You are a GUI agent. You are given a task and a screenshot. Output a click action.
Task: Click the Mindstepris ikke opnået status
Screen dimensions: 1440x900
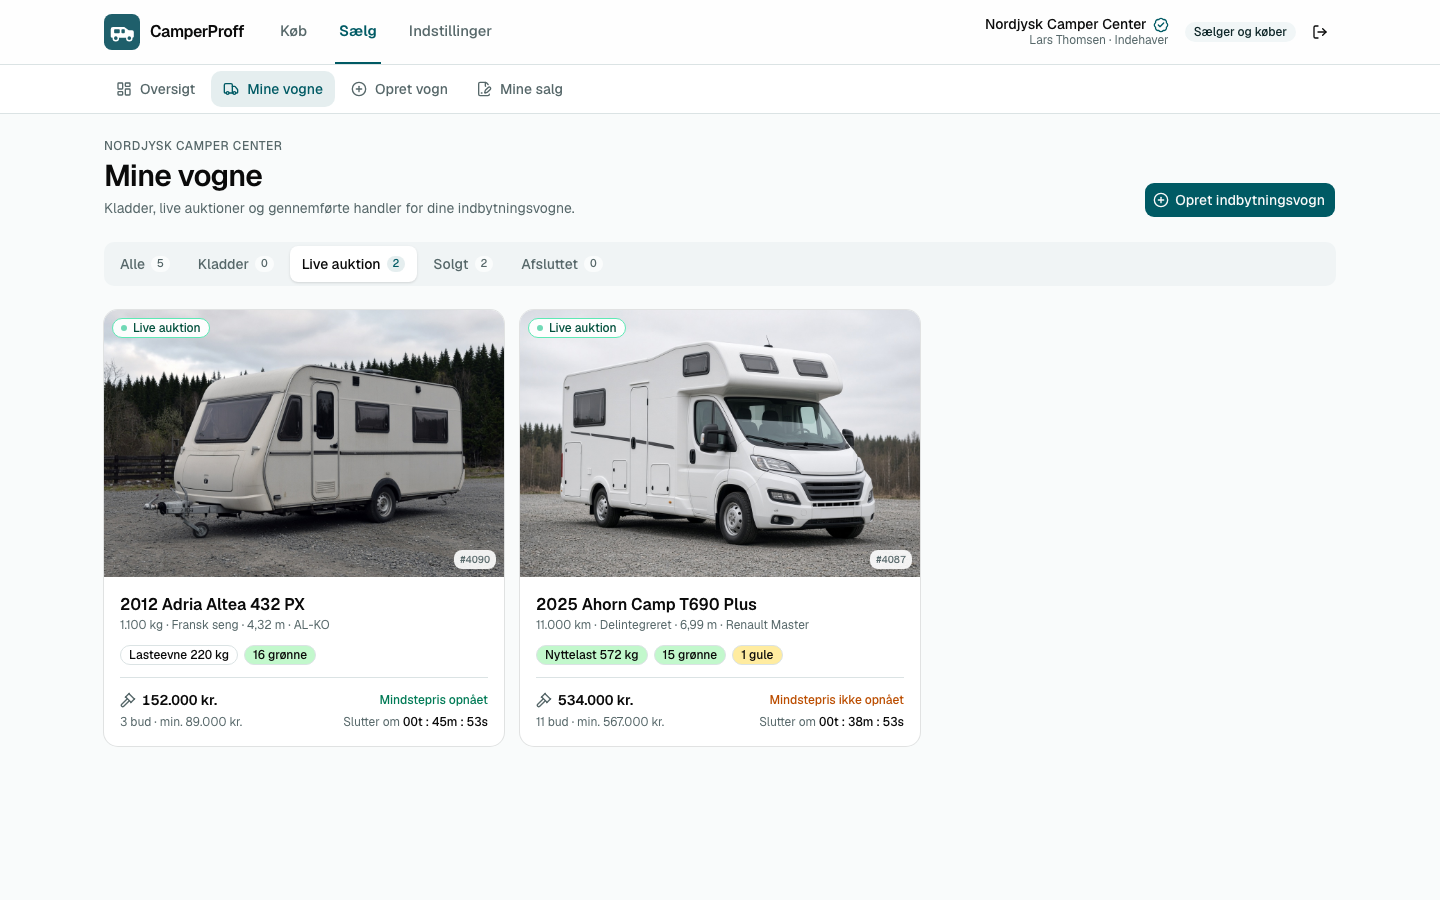point(837,700)
